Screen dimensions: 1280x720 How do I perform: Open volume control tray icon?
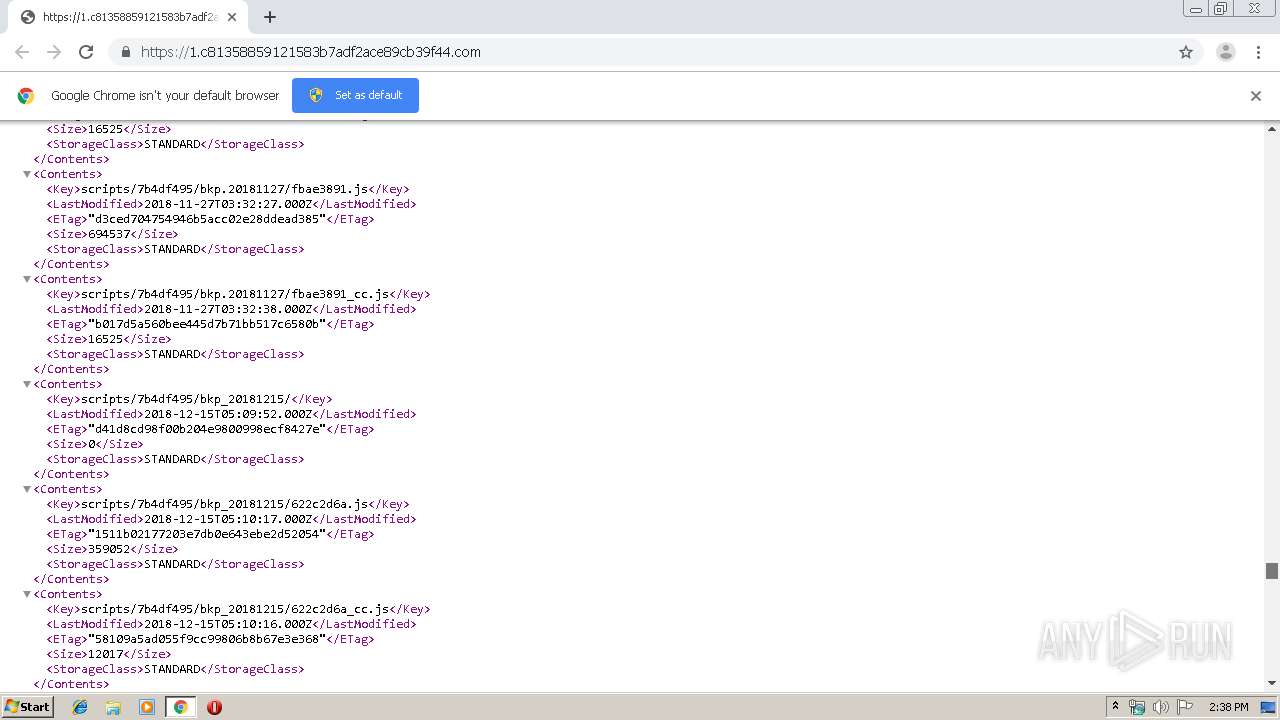click(1161, 707)
